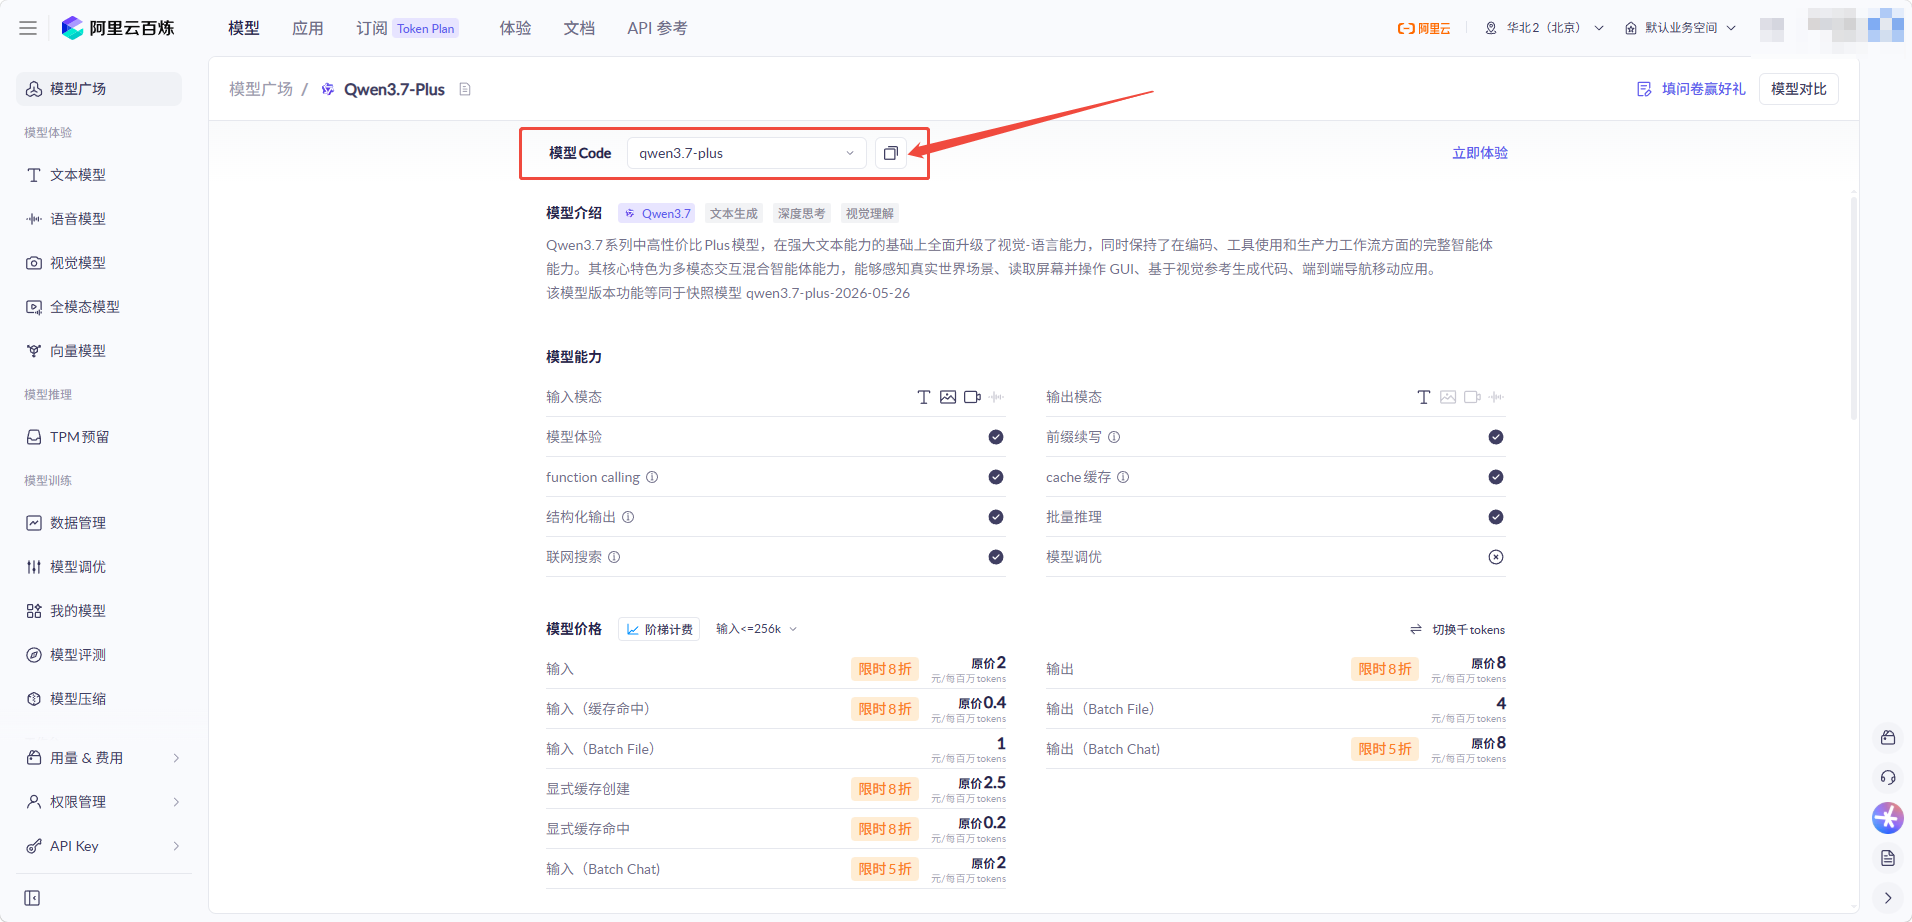Open 我的模型 in the sidebar
This screenshot has height=922, width=1912.
[x=100, y=611]
